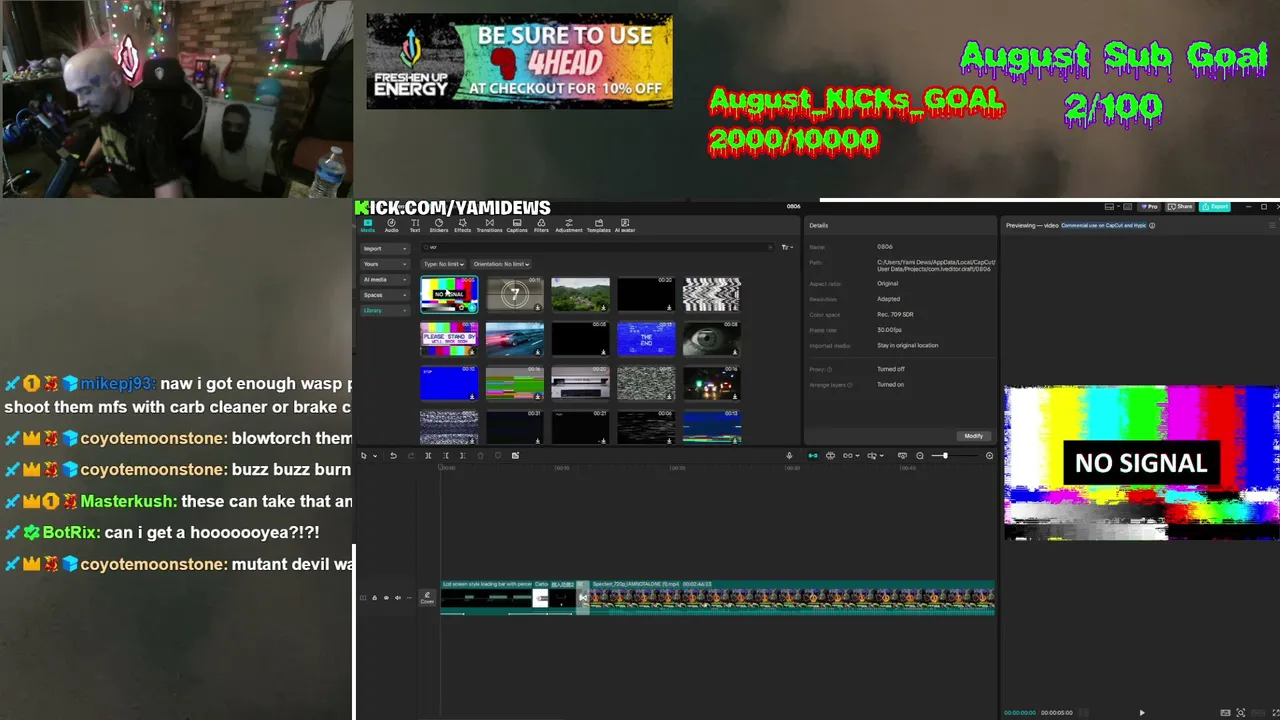Click the Arrange layers info icon

(x=849, y=385)
